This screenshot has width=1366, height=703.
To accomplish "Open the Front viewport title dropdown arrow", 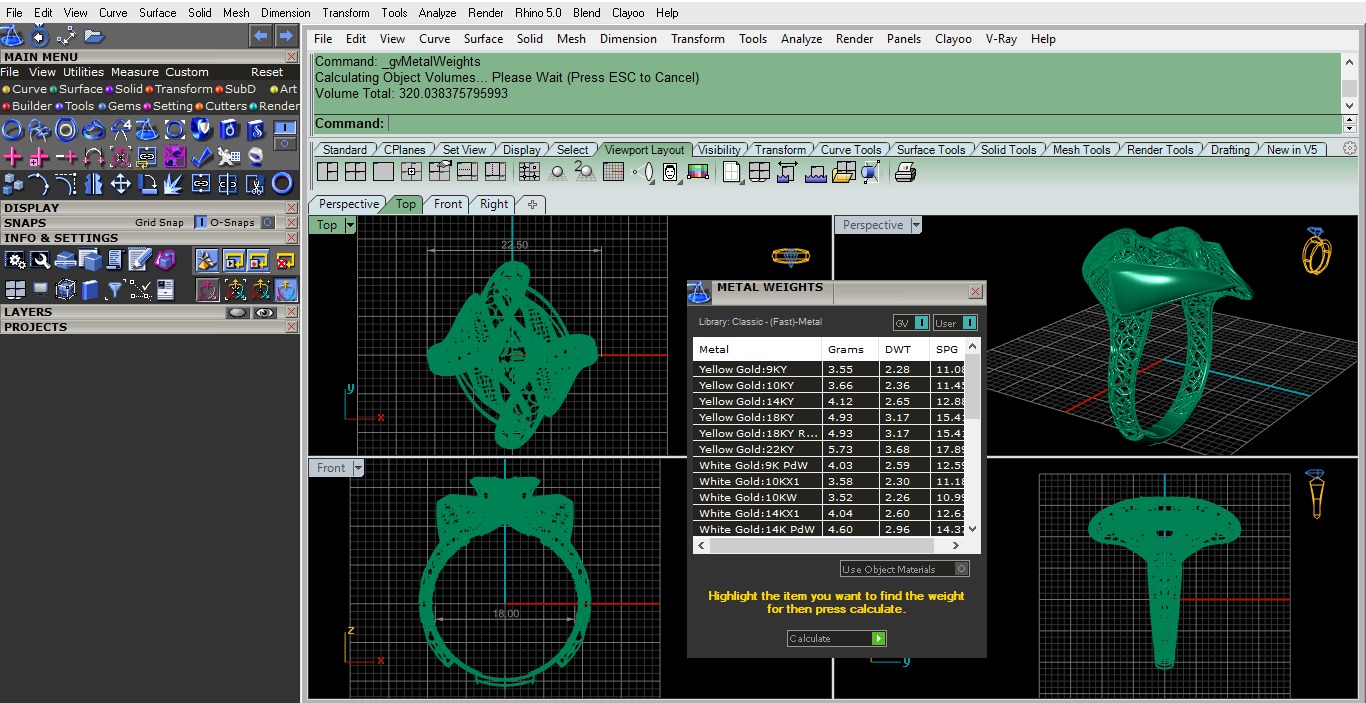I will [358, 468].
